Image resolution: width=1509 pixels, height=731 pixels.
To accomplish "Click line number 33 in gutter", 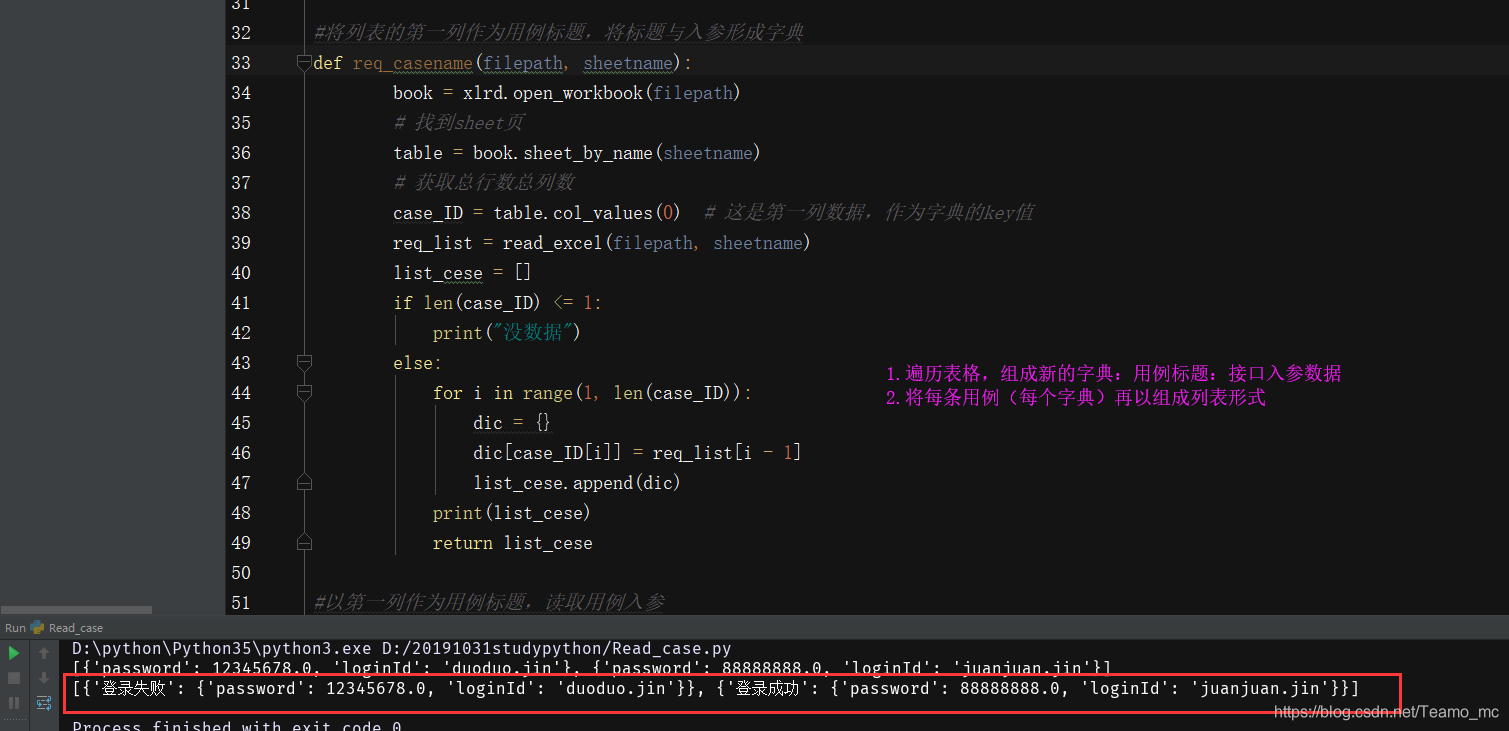I will pos(240,63).
